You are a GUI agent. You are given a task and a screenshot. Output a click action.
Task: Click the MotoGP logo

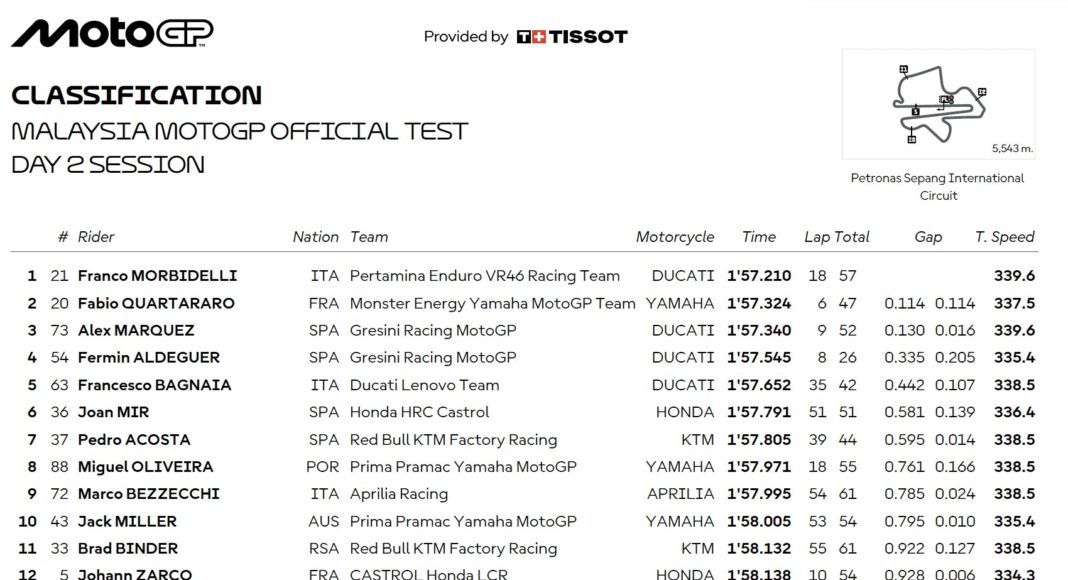(111, 33)
